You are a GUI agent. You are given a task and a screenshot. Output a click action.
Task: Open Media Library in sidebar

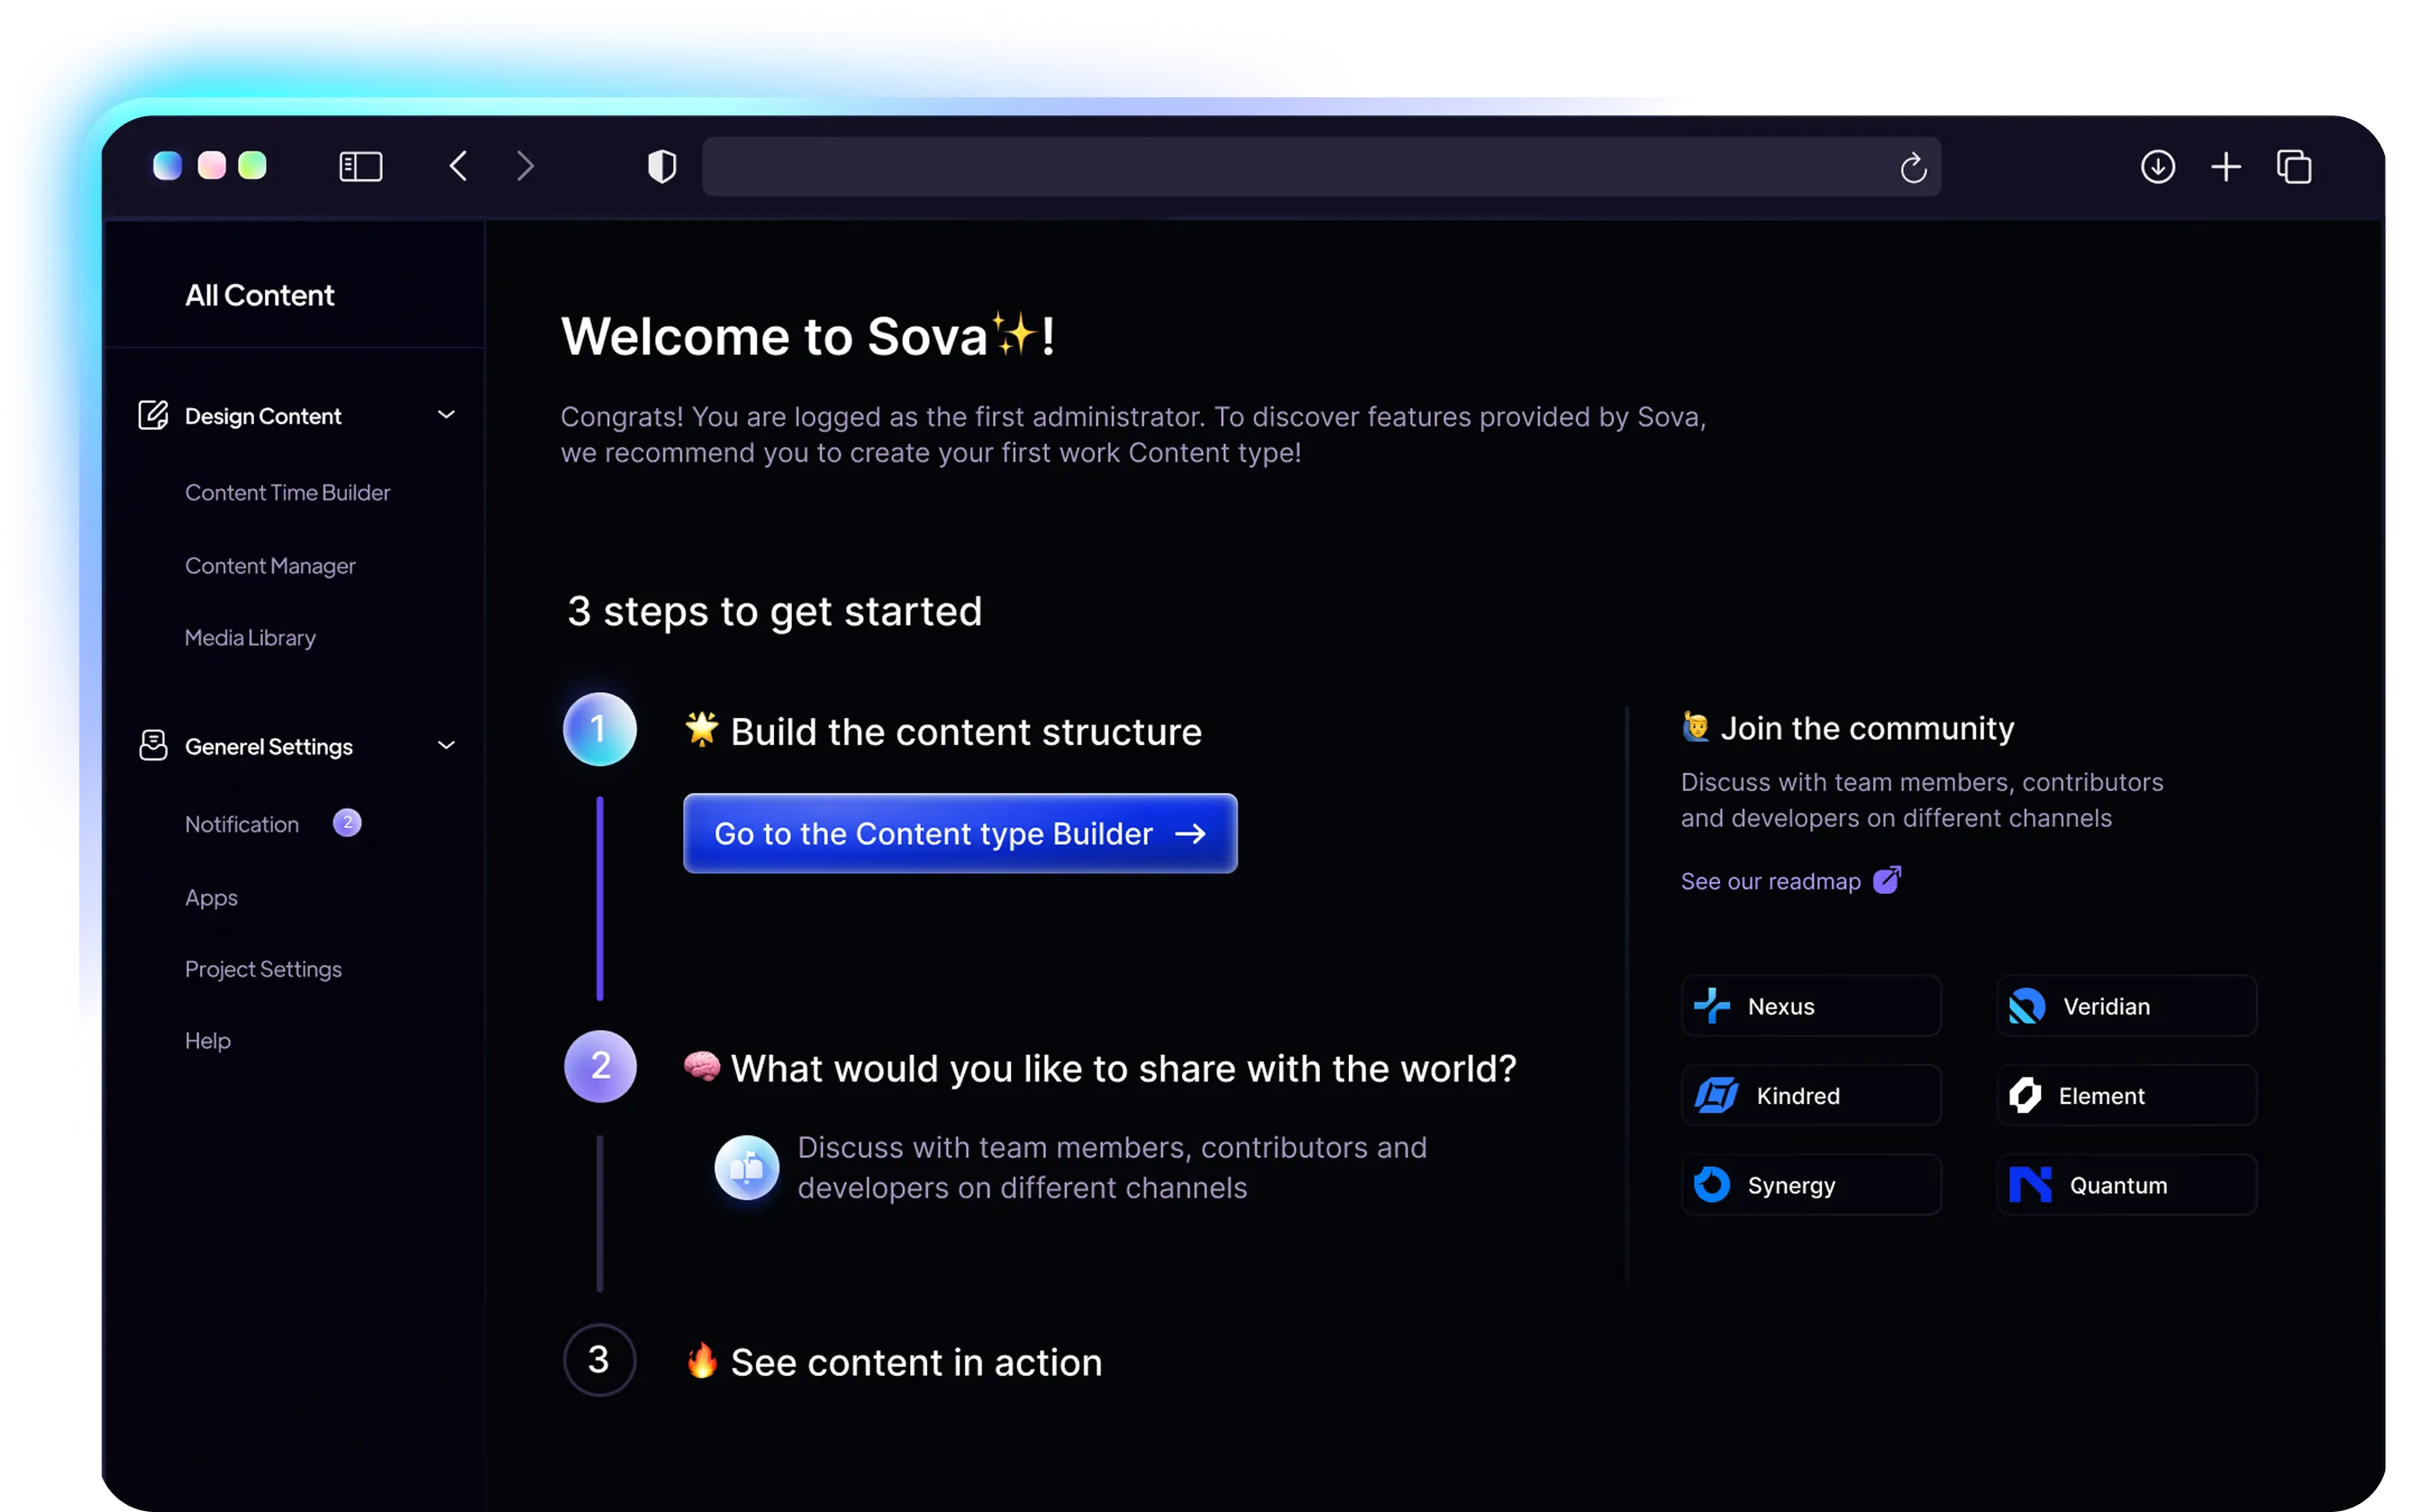pyautogui.click(x=250, y=638)
